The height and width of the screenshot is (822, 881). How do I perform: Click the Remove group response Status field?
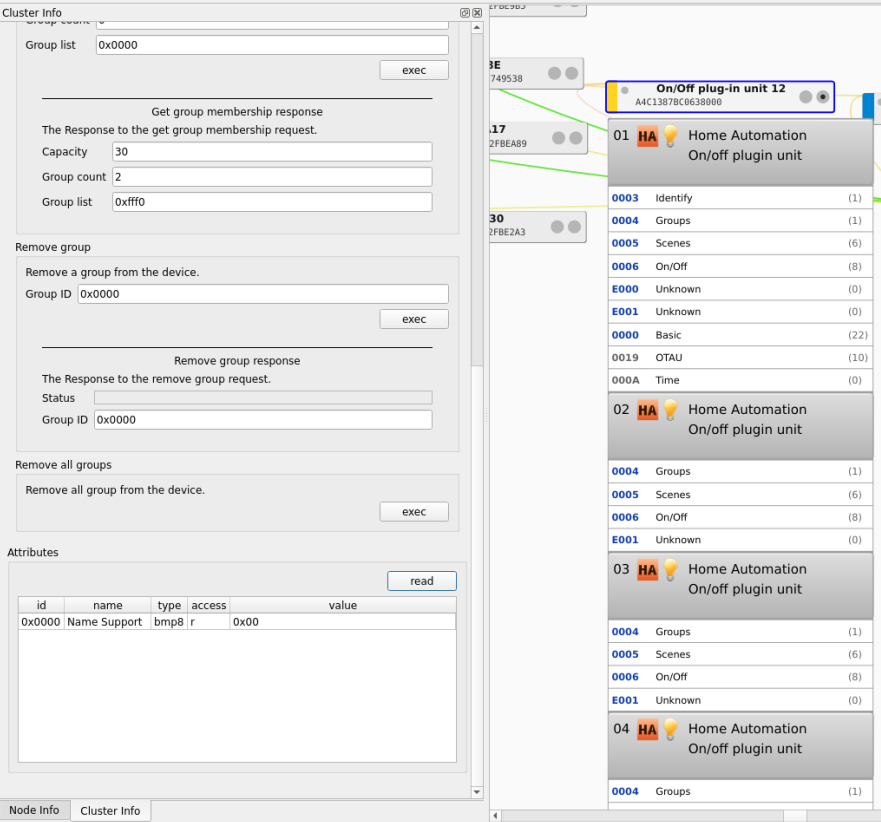tap(263, 398)
